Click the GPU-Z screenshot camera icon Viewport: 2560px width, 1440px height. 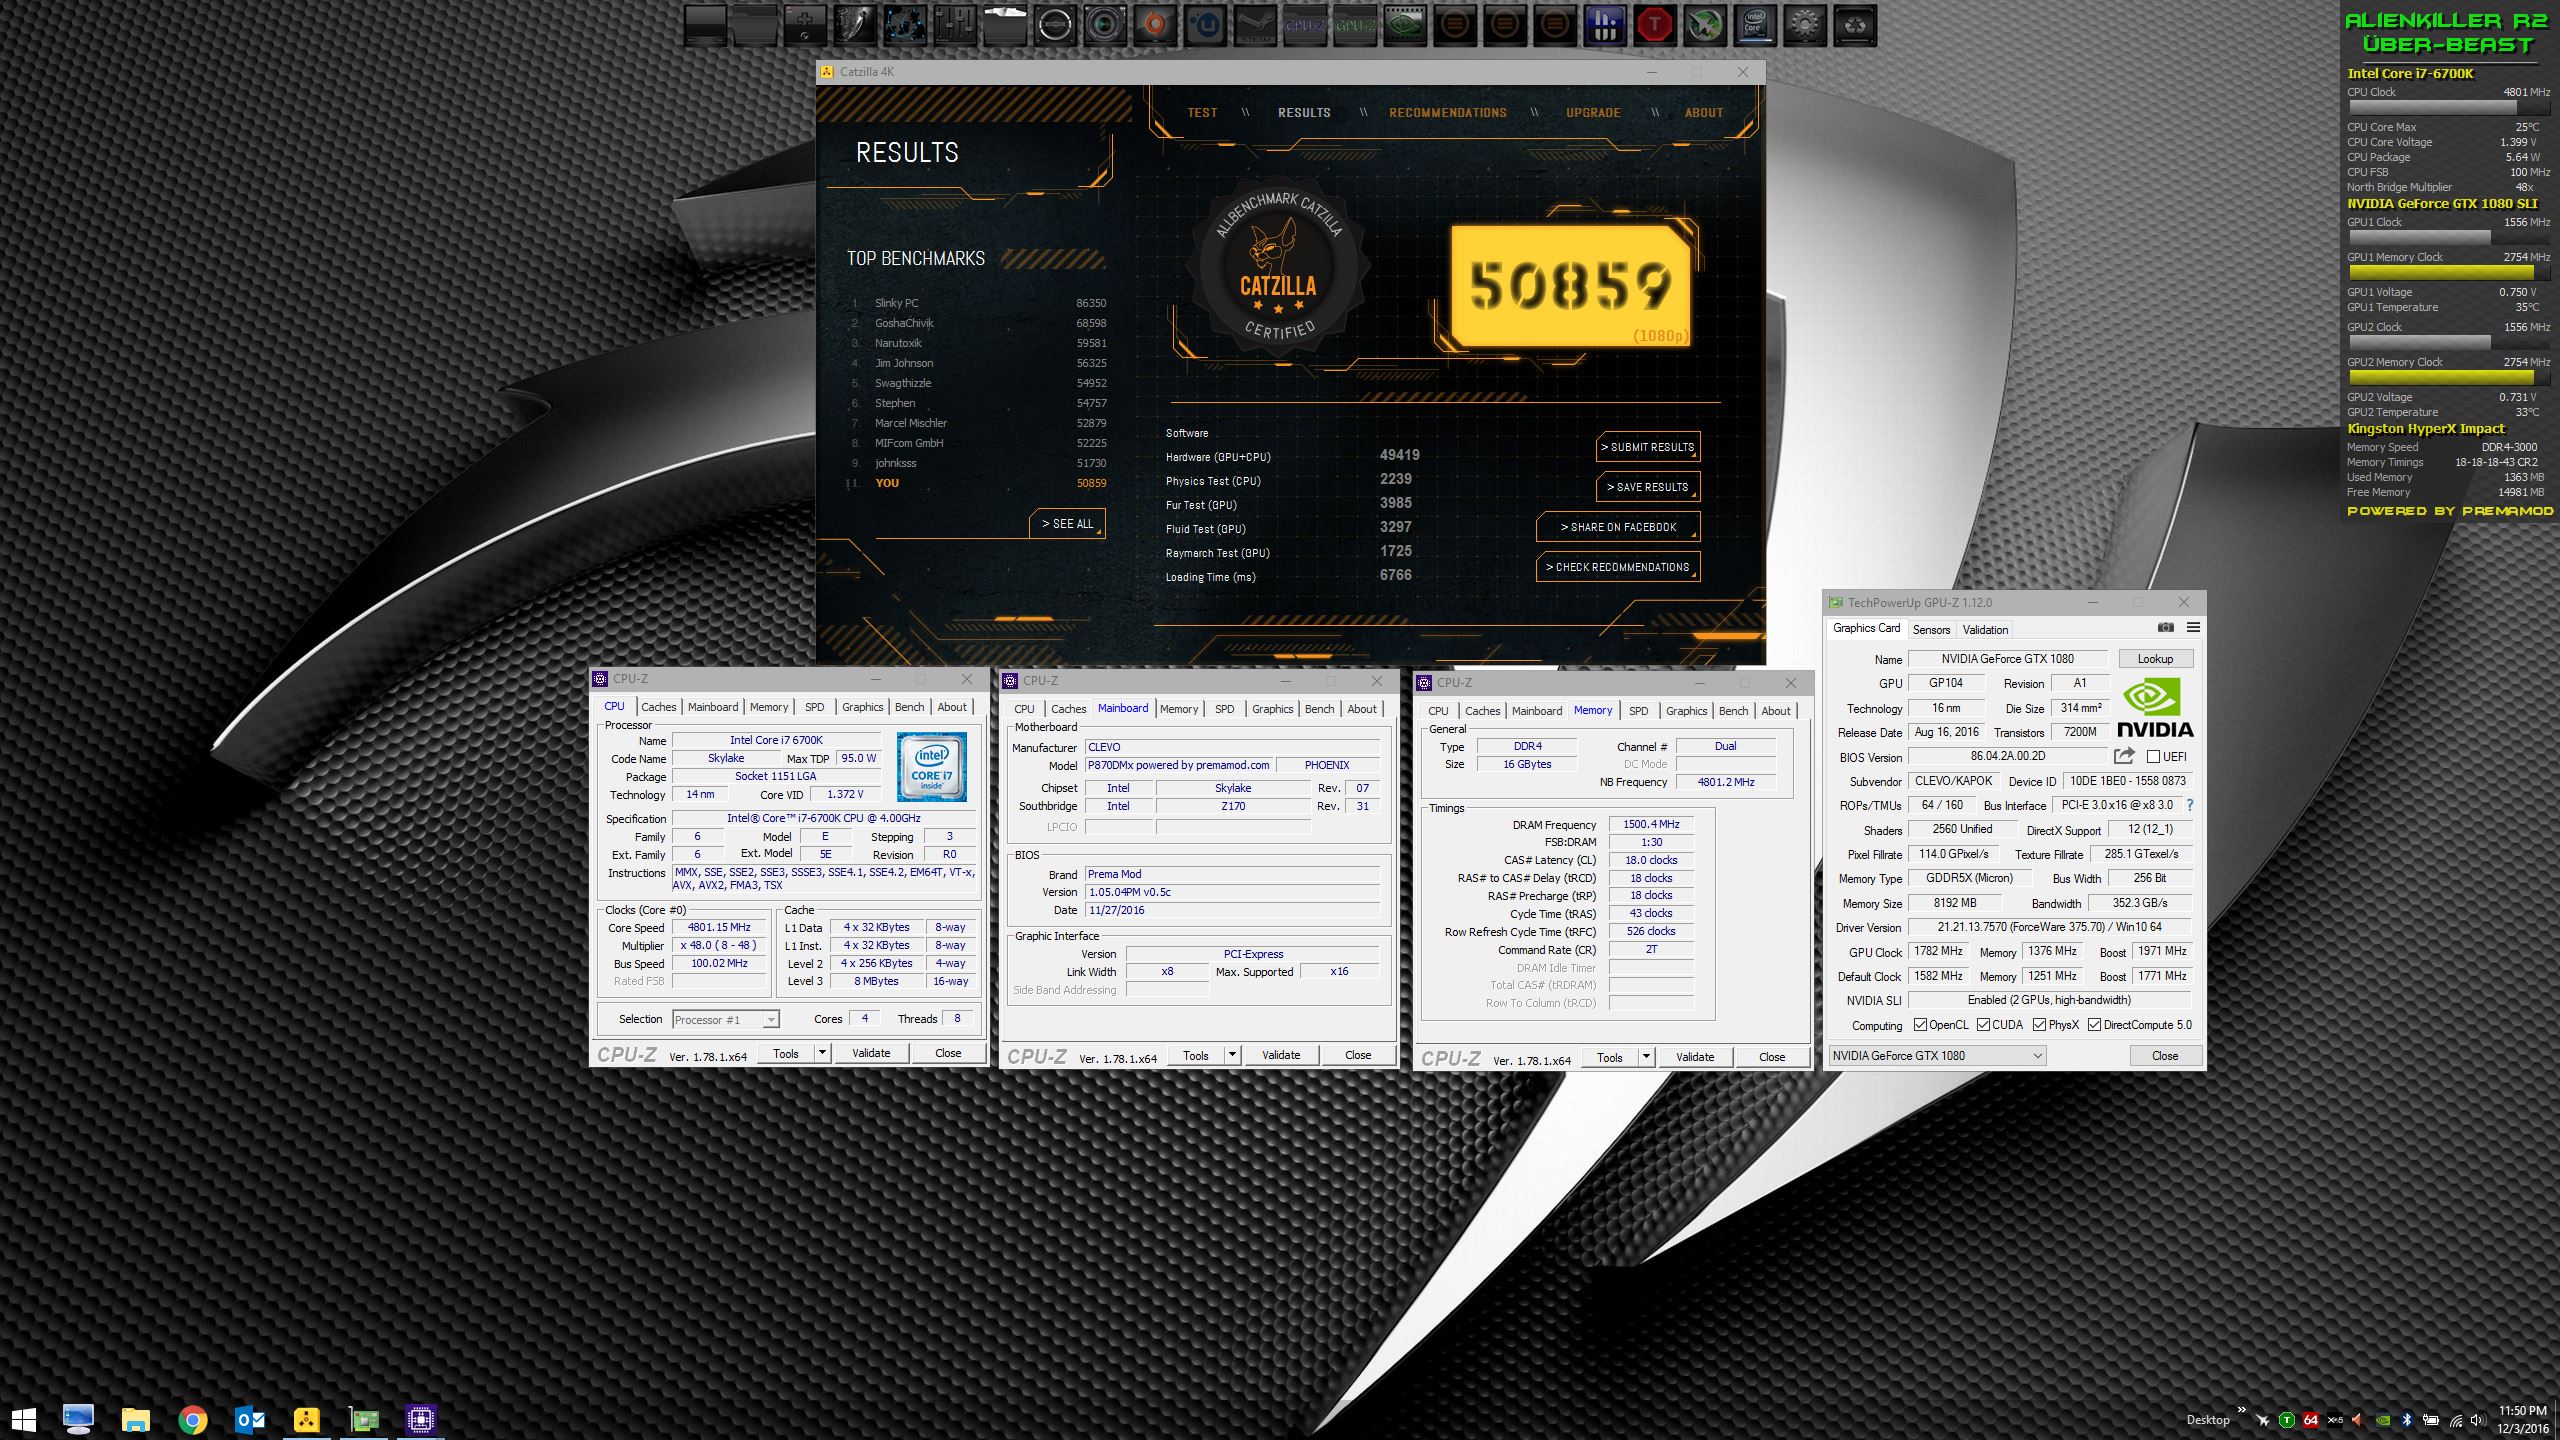(2165, 628)
